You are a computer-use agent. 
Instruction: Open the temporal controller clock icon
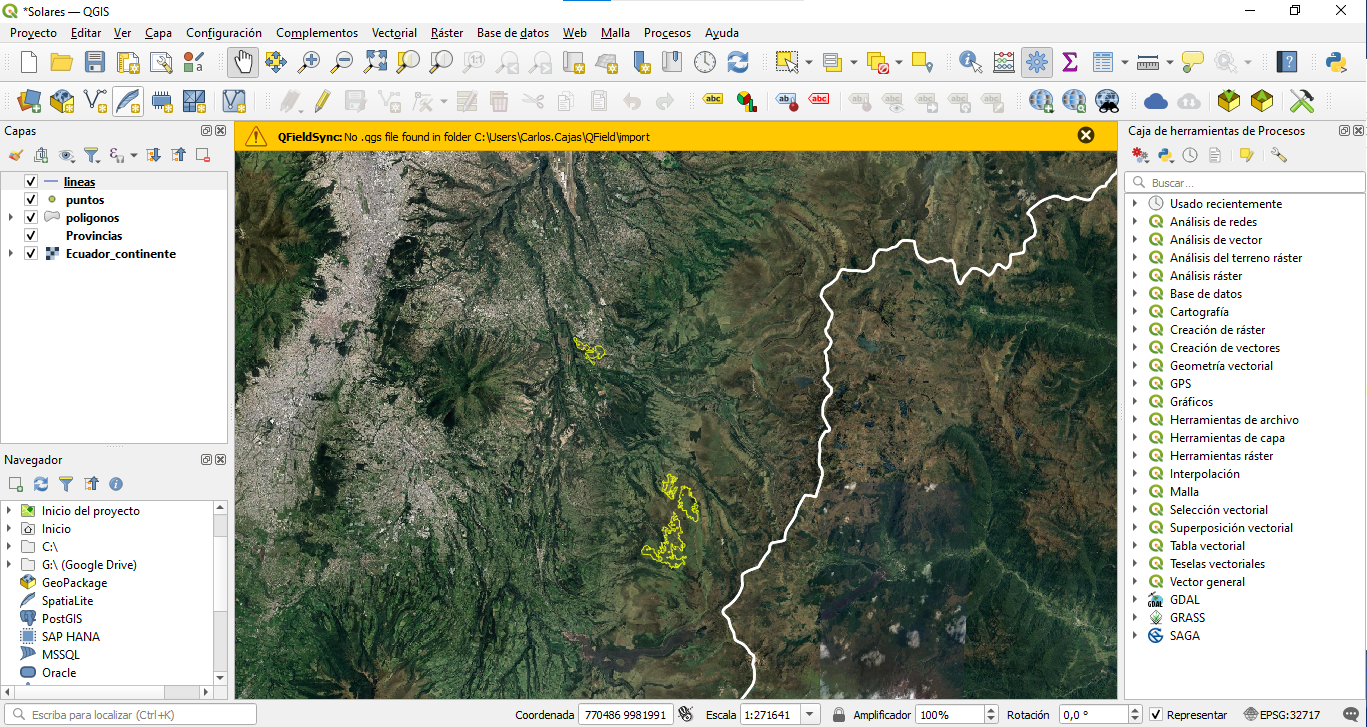pos(705,62)
